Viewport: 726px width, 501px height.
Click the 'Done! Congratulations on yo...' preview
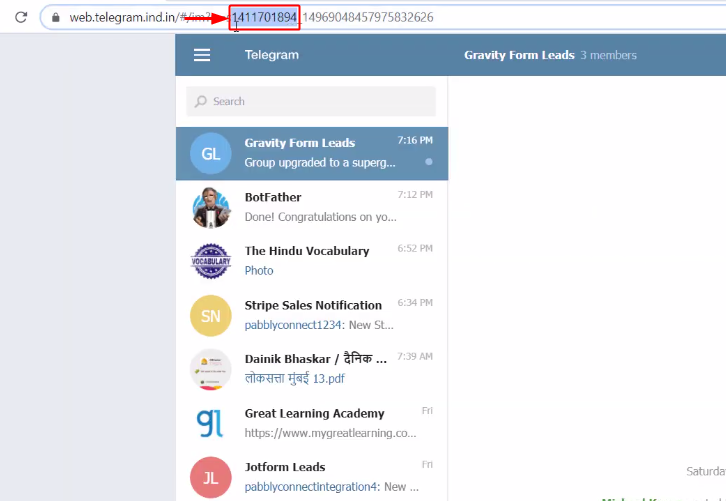(x=320, y=217)
